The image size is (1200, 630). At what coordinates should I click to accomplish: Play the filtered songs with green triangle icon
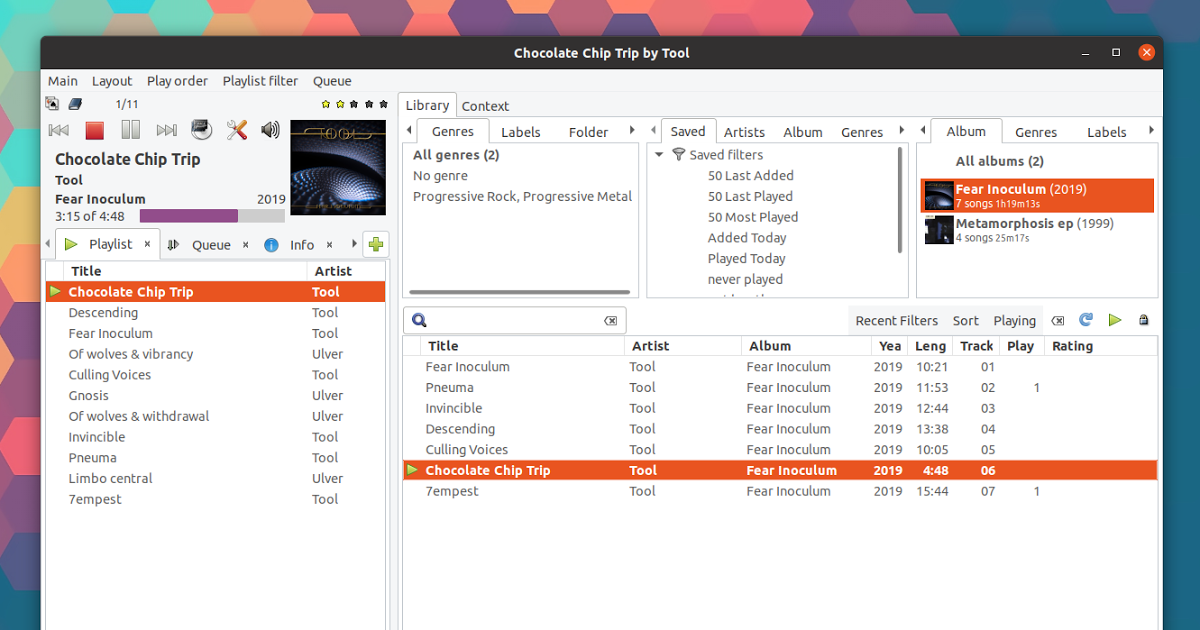pyautogui.click(x=1115, y=320)
